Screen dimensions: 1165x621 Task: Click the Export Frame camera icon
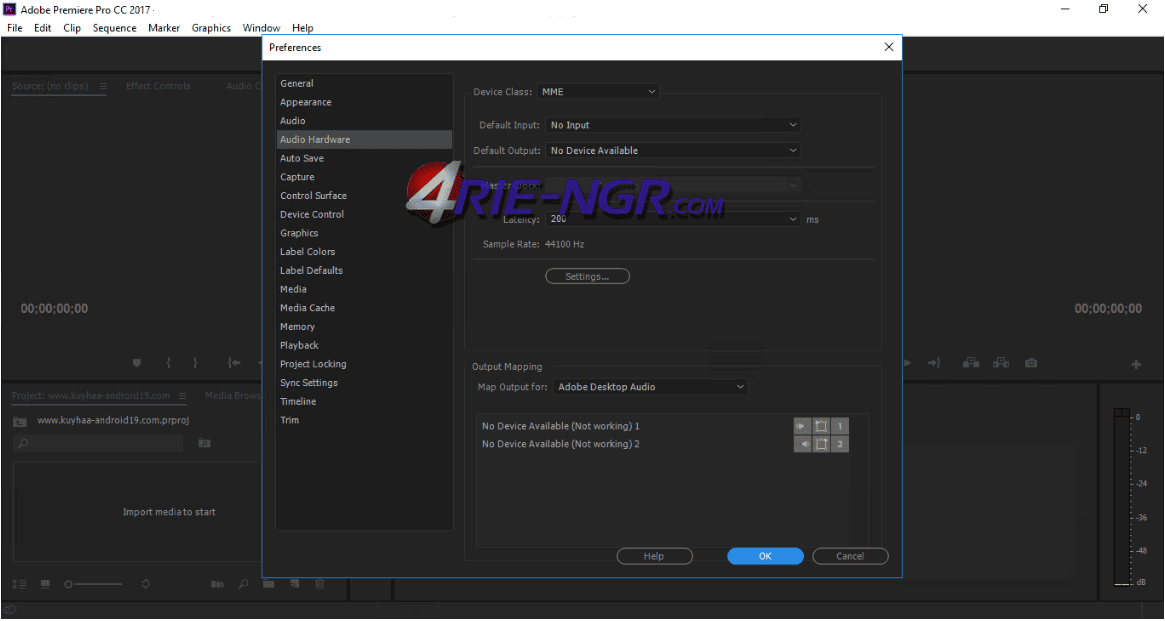tap(1031, 363)
